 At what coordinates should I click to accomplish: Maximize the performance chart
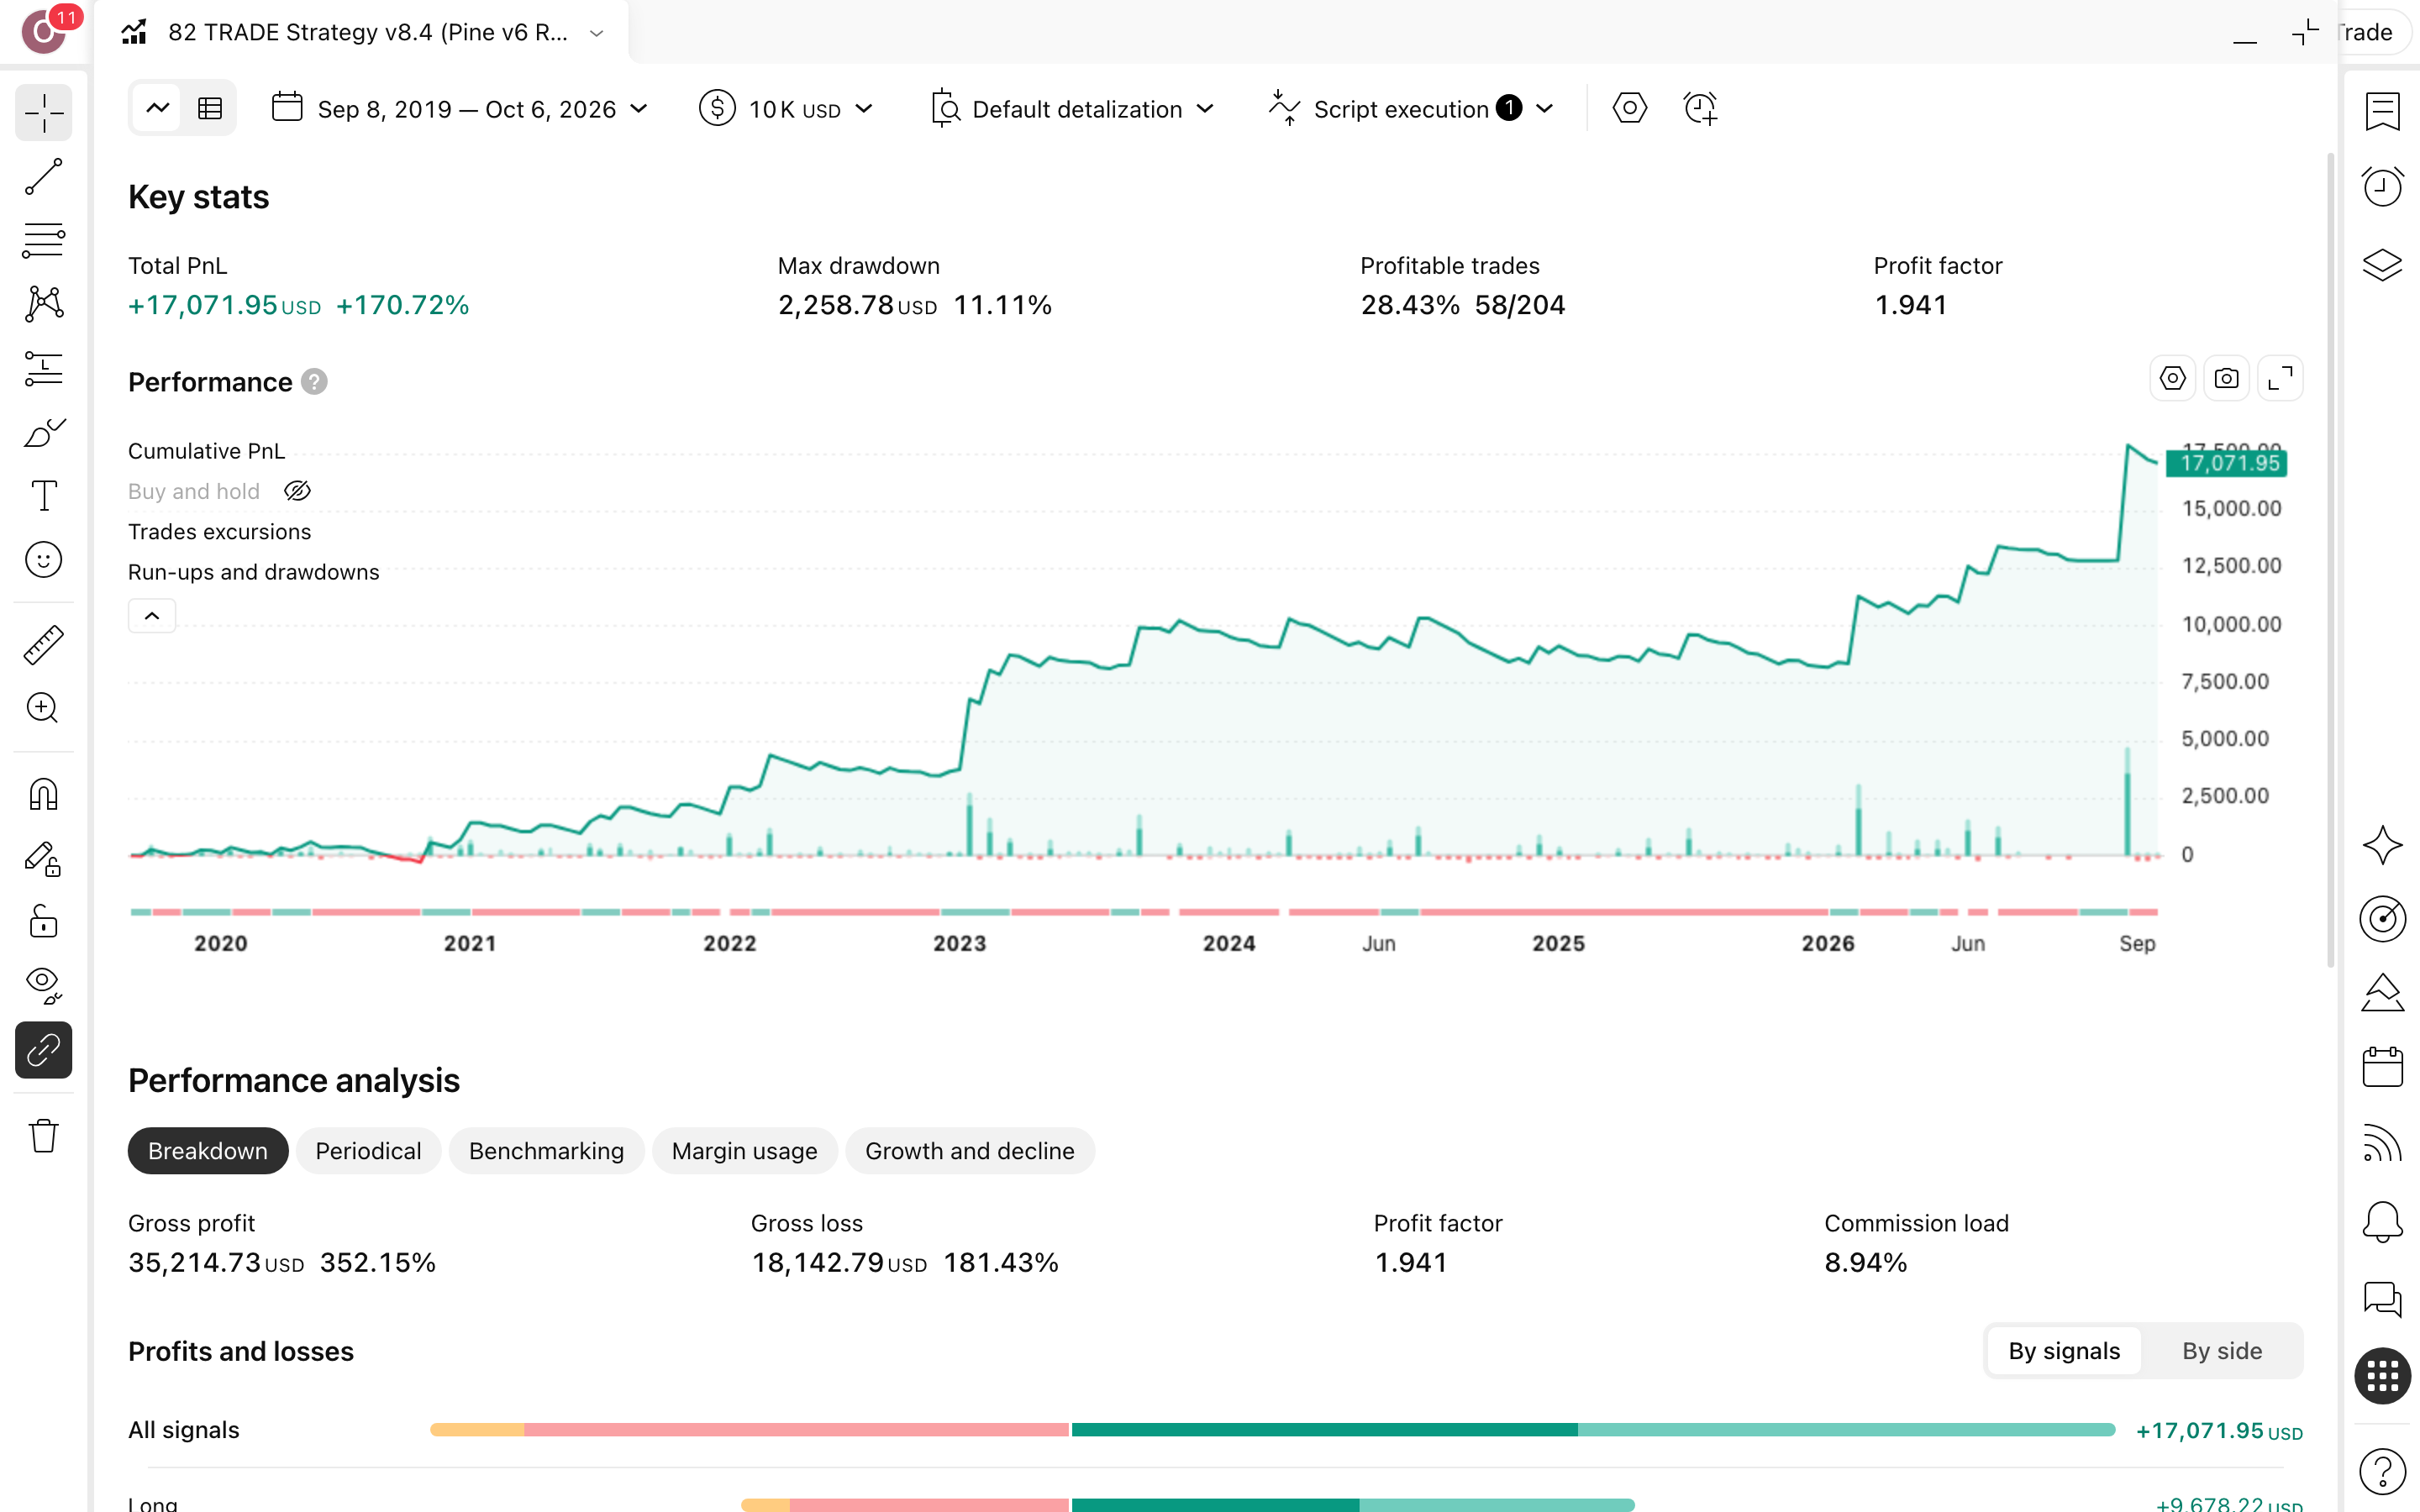(x=2280, y=379)
